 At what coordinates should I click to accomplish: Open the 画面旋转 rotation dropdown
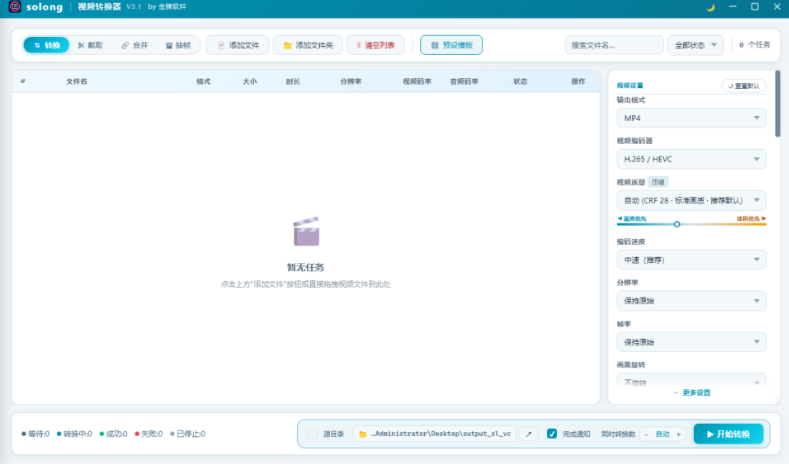pos(691,381)
